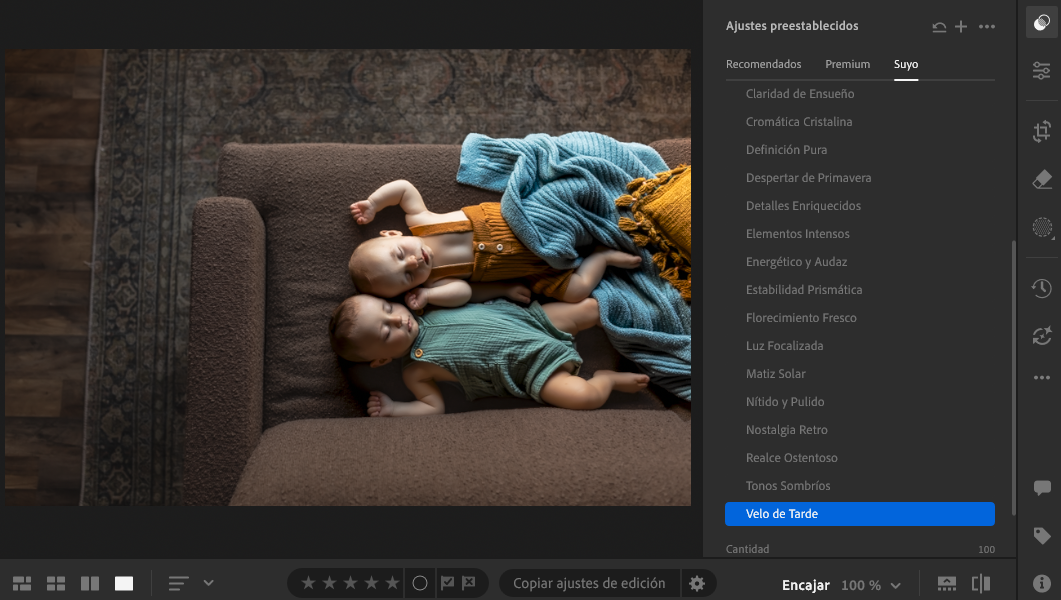Open the Edit panel icon
The height and width of the screenshot is (600, 1061).
[1040, 70]
